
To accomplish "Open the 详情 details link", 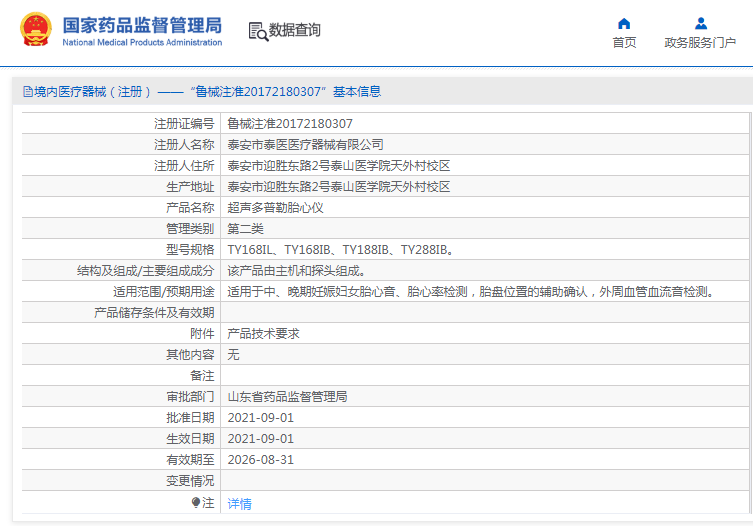I will point(239,503).
